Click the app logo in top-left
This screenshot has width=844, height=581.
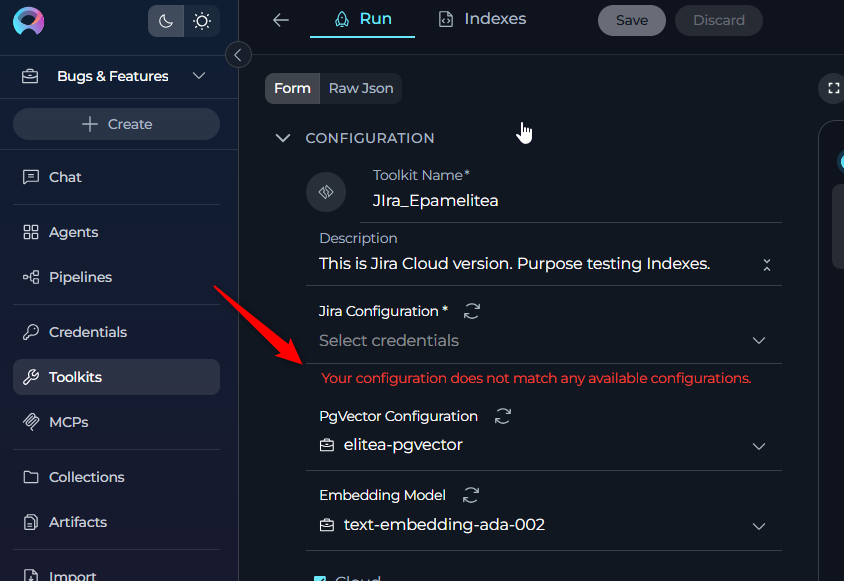(x=29, y=21)
